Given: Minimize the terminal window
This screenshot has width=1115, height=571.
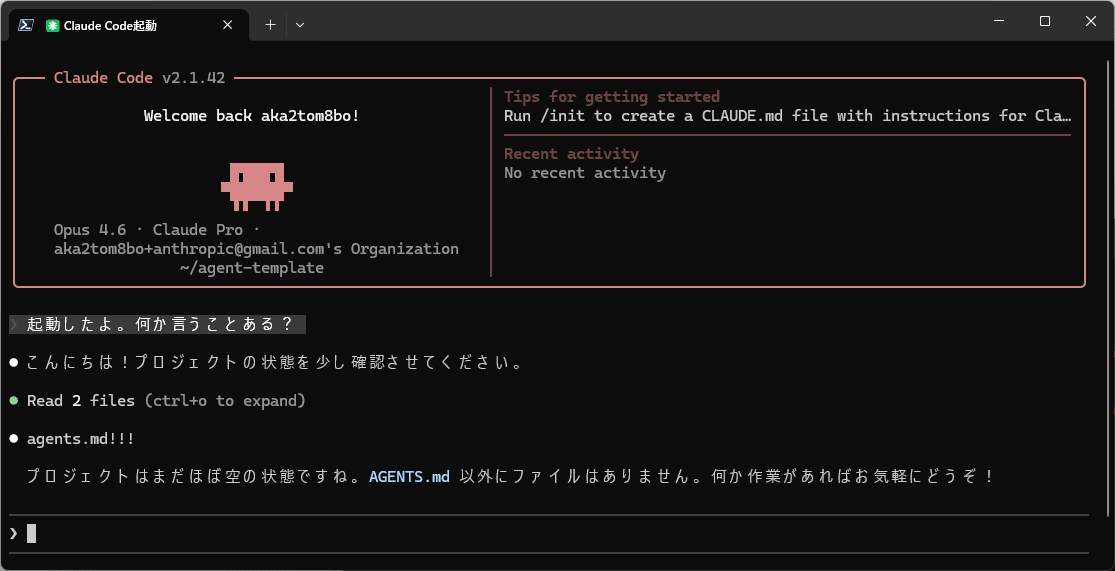Looking at the screenshot, I should click(1000, 21).
